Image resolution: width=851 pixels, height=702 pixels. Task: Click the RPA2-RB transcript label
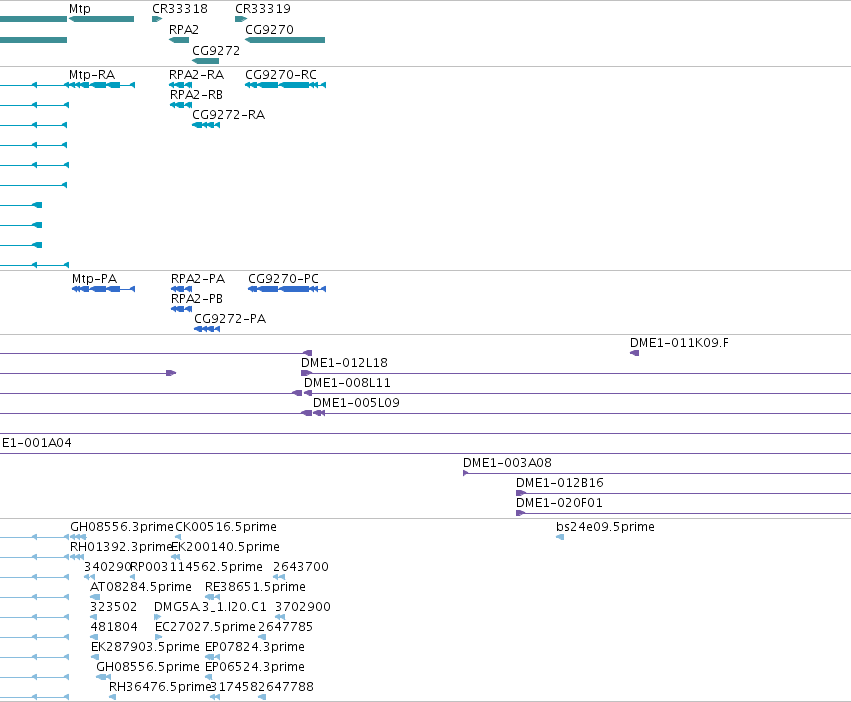click(196, 94)
